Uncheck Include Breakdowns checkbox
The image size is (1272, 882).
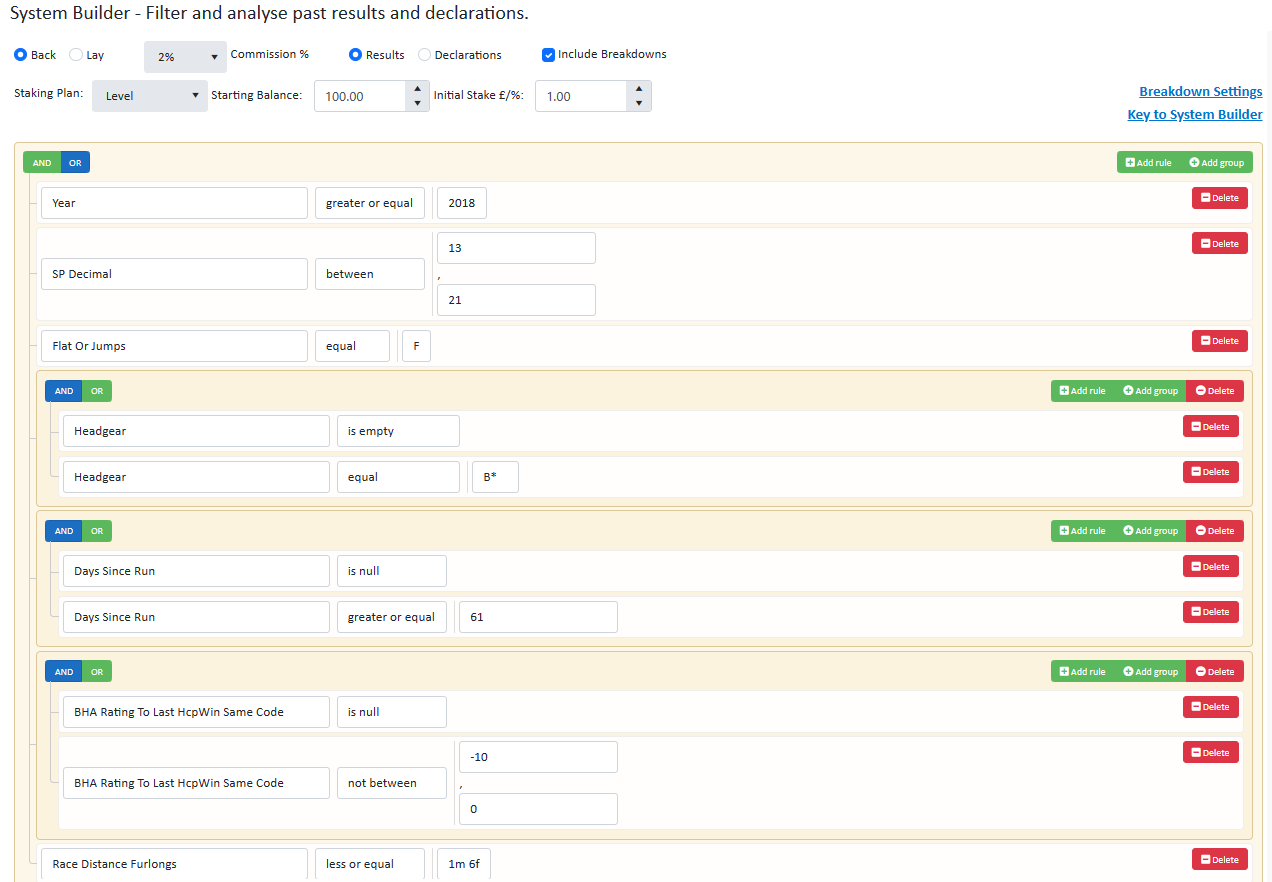548,55
